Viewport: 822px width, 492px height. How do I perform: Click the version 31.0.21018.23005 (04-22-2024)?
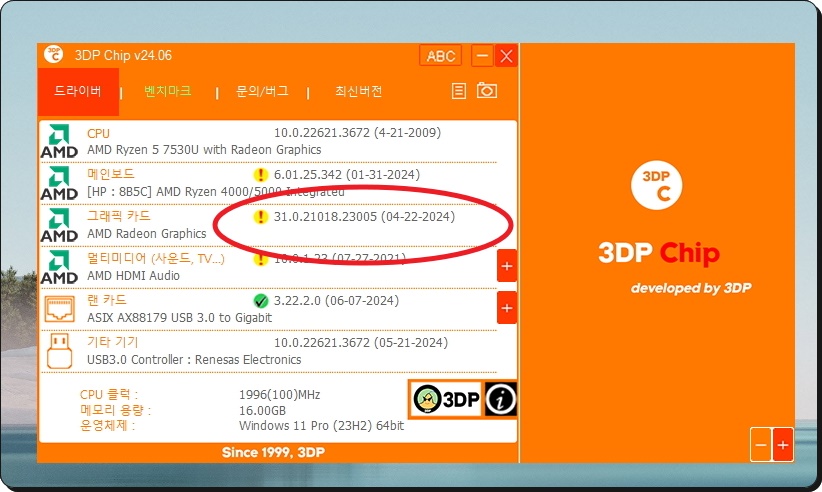[x=364, y=217]
